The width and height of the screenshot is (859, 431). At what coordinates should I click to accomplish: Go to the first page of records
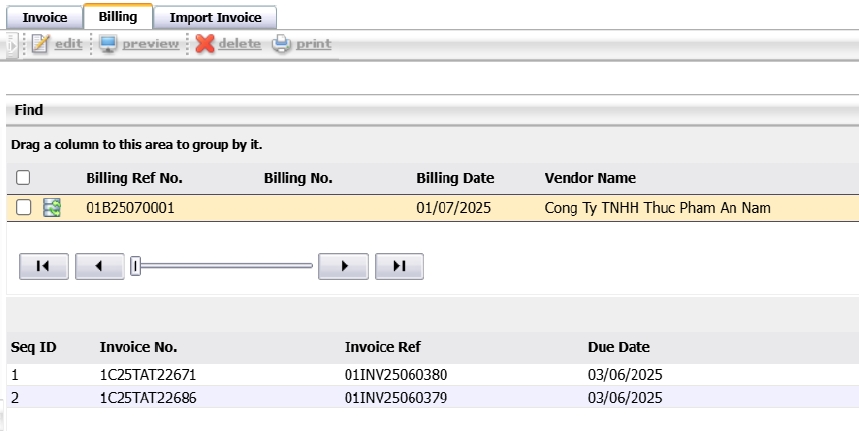point(44,266)
